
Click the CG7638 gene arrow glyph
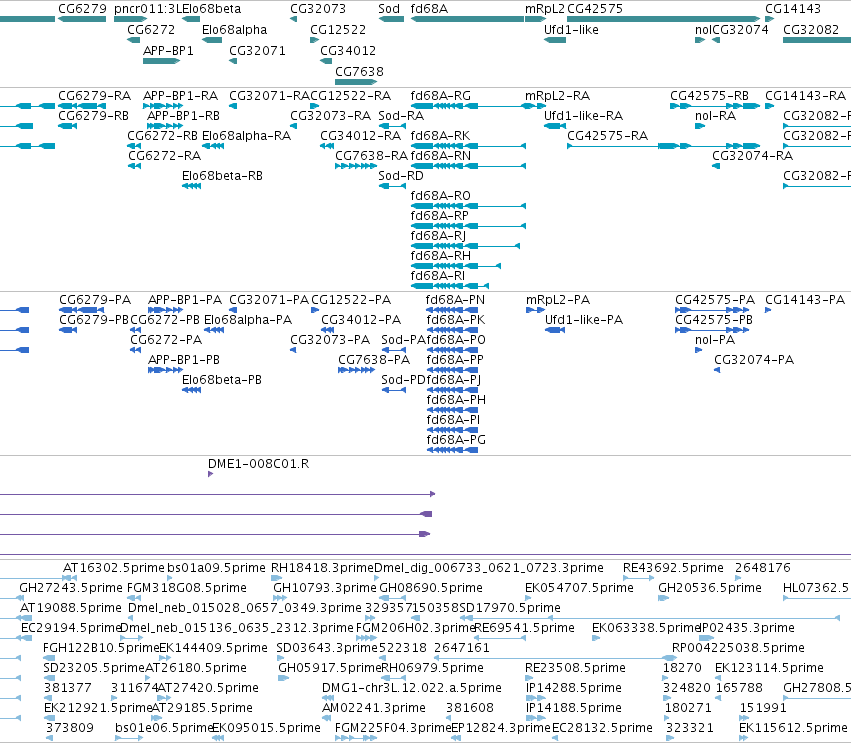tap(356, 82)
